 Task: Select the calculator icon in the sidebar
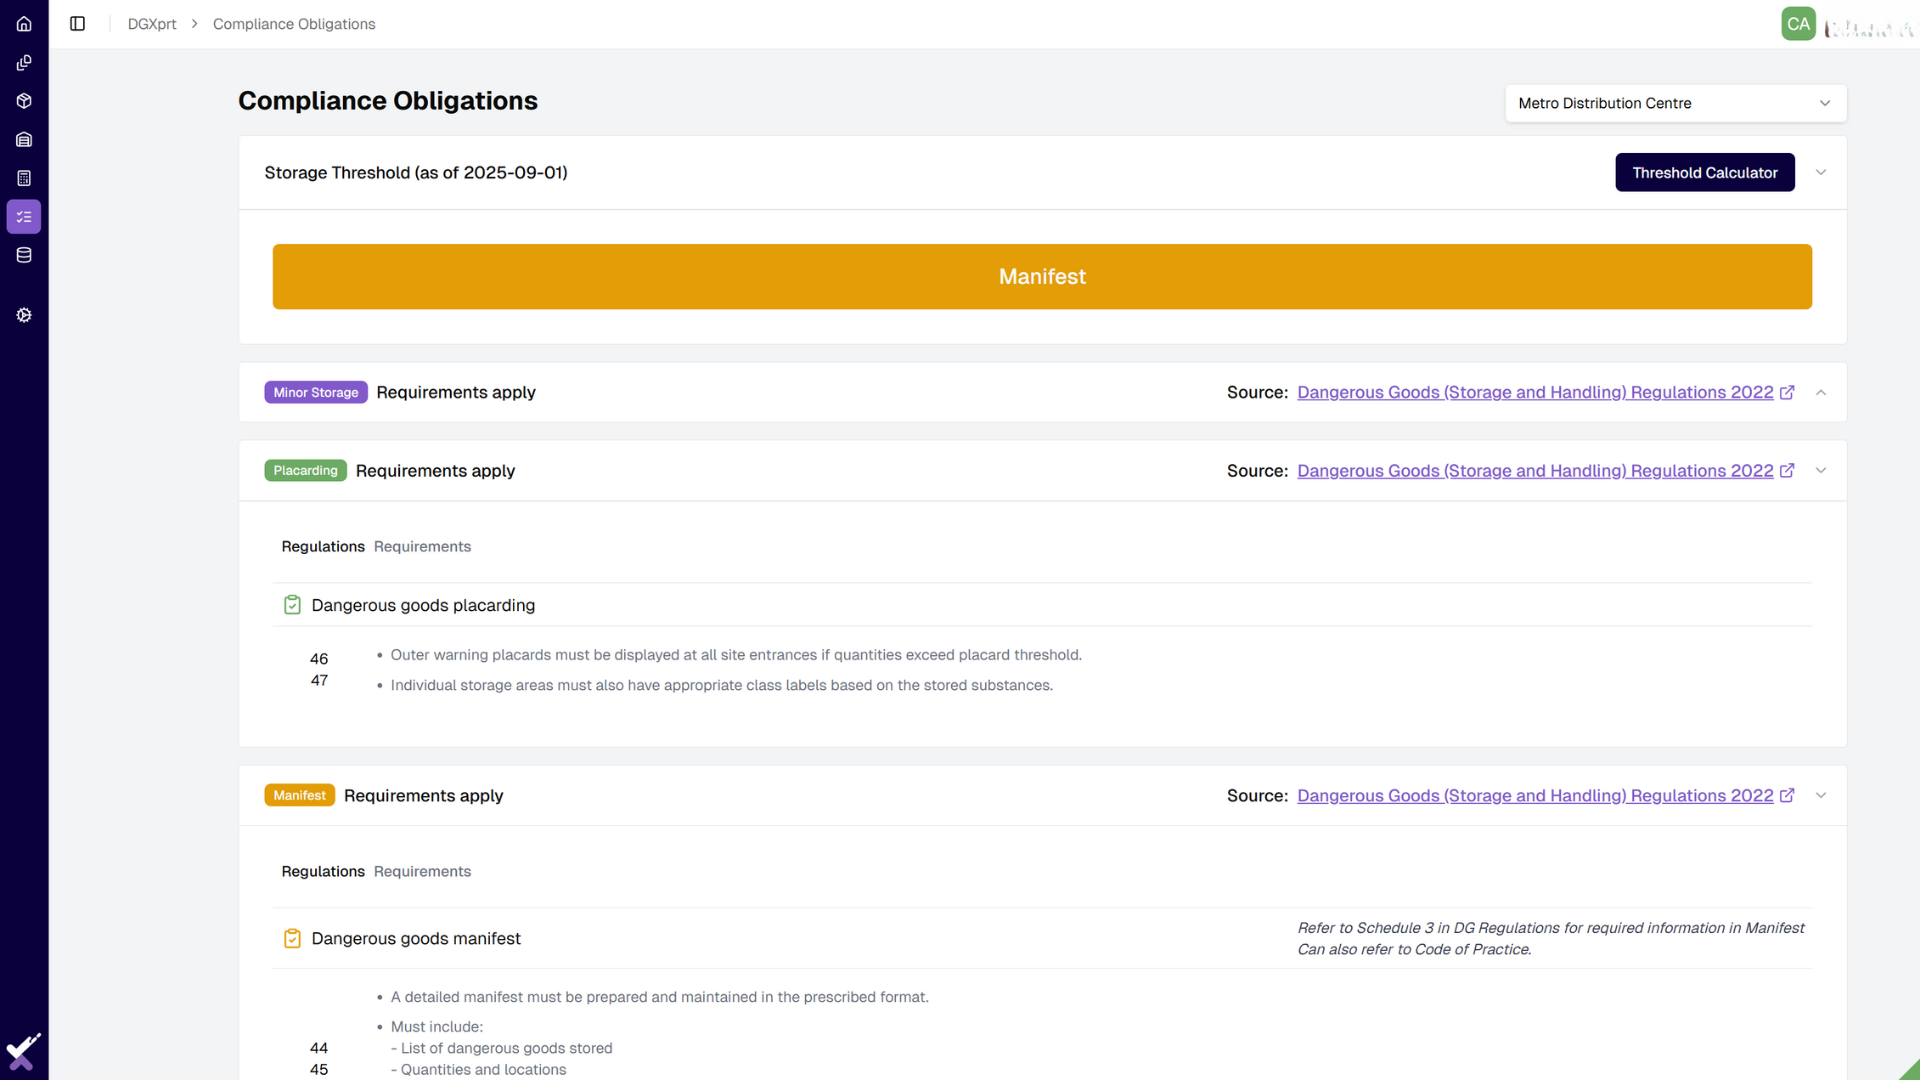point(24,178)
